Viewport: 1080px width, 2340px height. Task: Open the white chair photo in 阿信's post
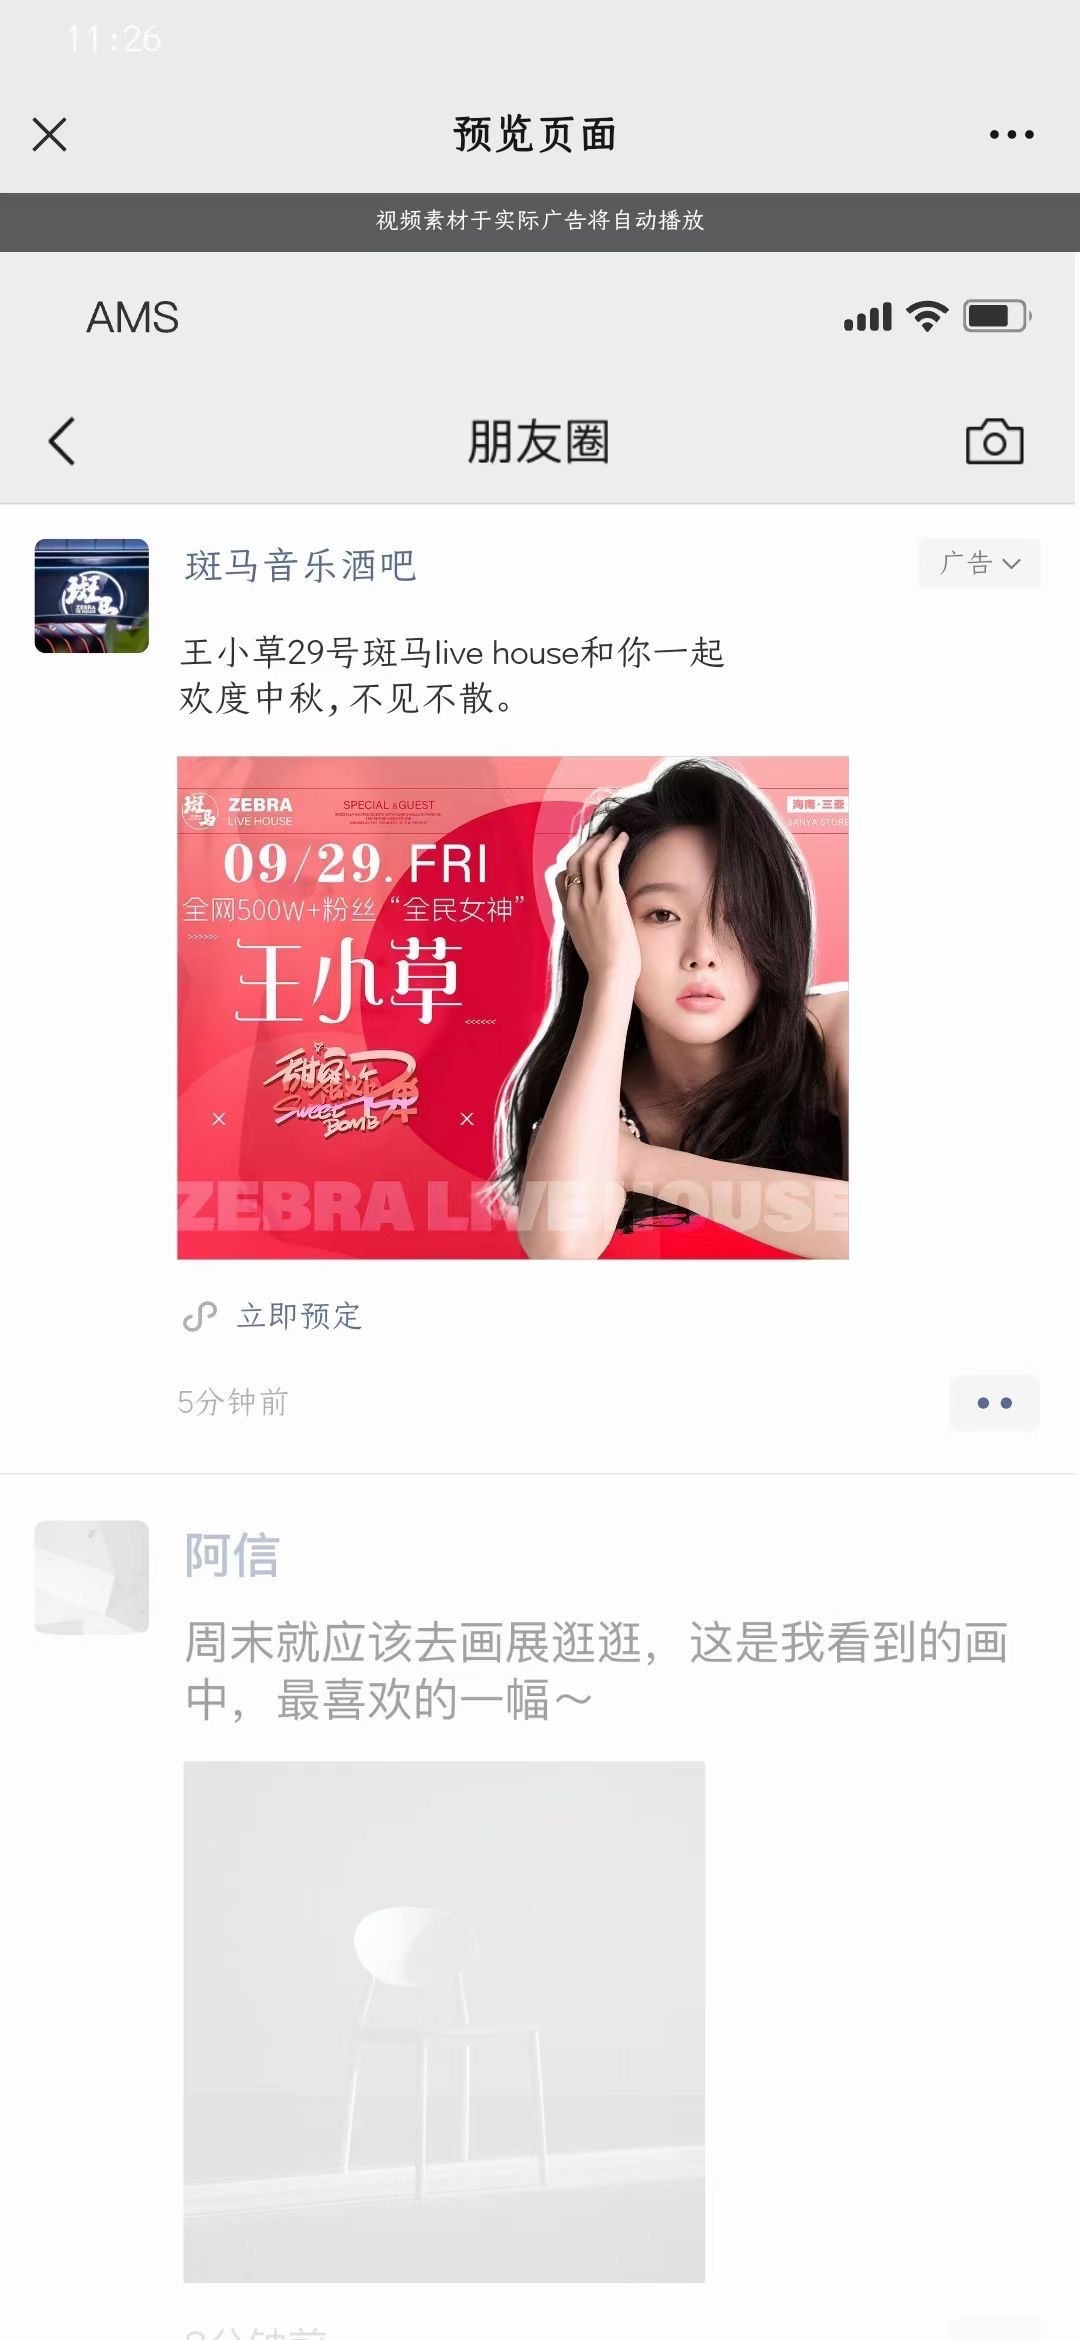point(444,2022)
